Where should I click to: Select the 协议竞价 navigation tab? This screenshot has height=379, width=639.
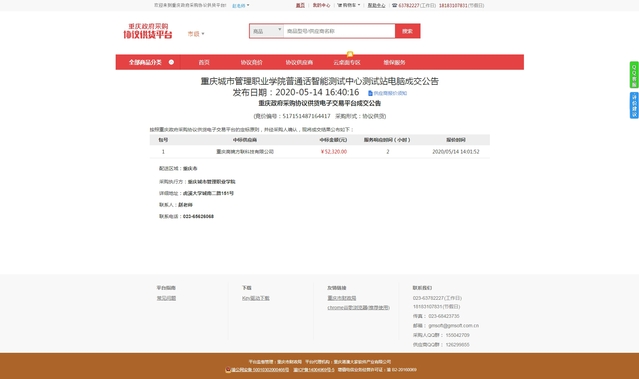251,62
